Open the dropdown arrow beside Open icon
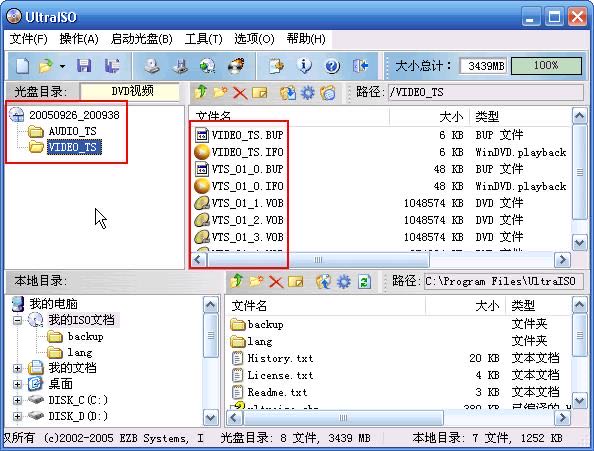 point(62,67)
